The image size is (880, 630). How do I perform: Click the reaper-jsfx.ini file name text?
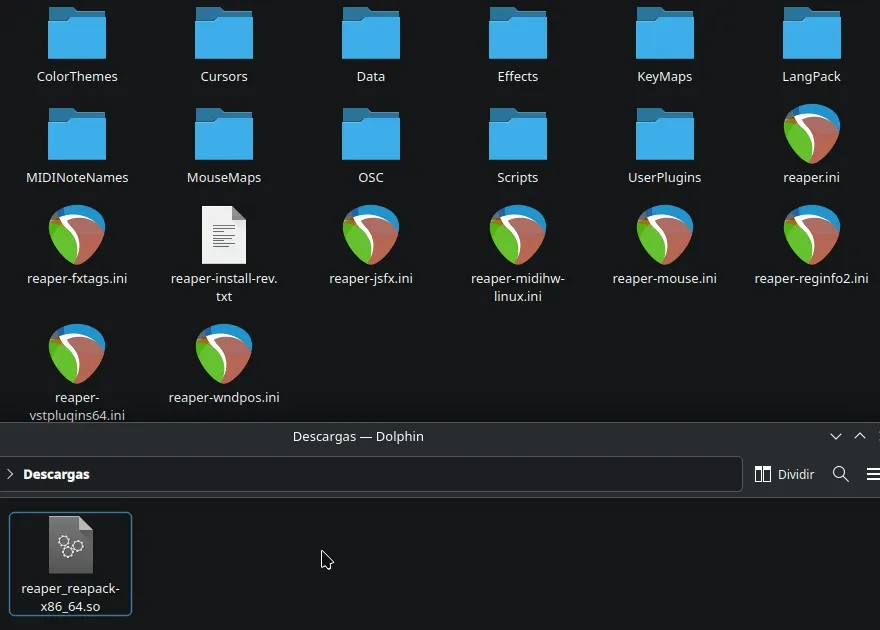click(371, 278)
